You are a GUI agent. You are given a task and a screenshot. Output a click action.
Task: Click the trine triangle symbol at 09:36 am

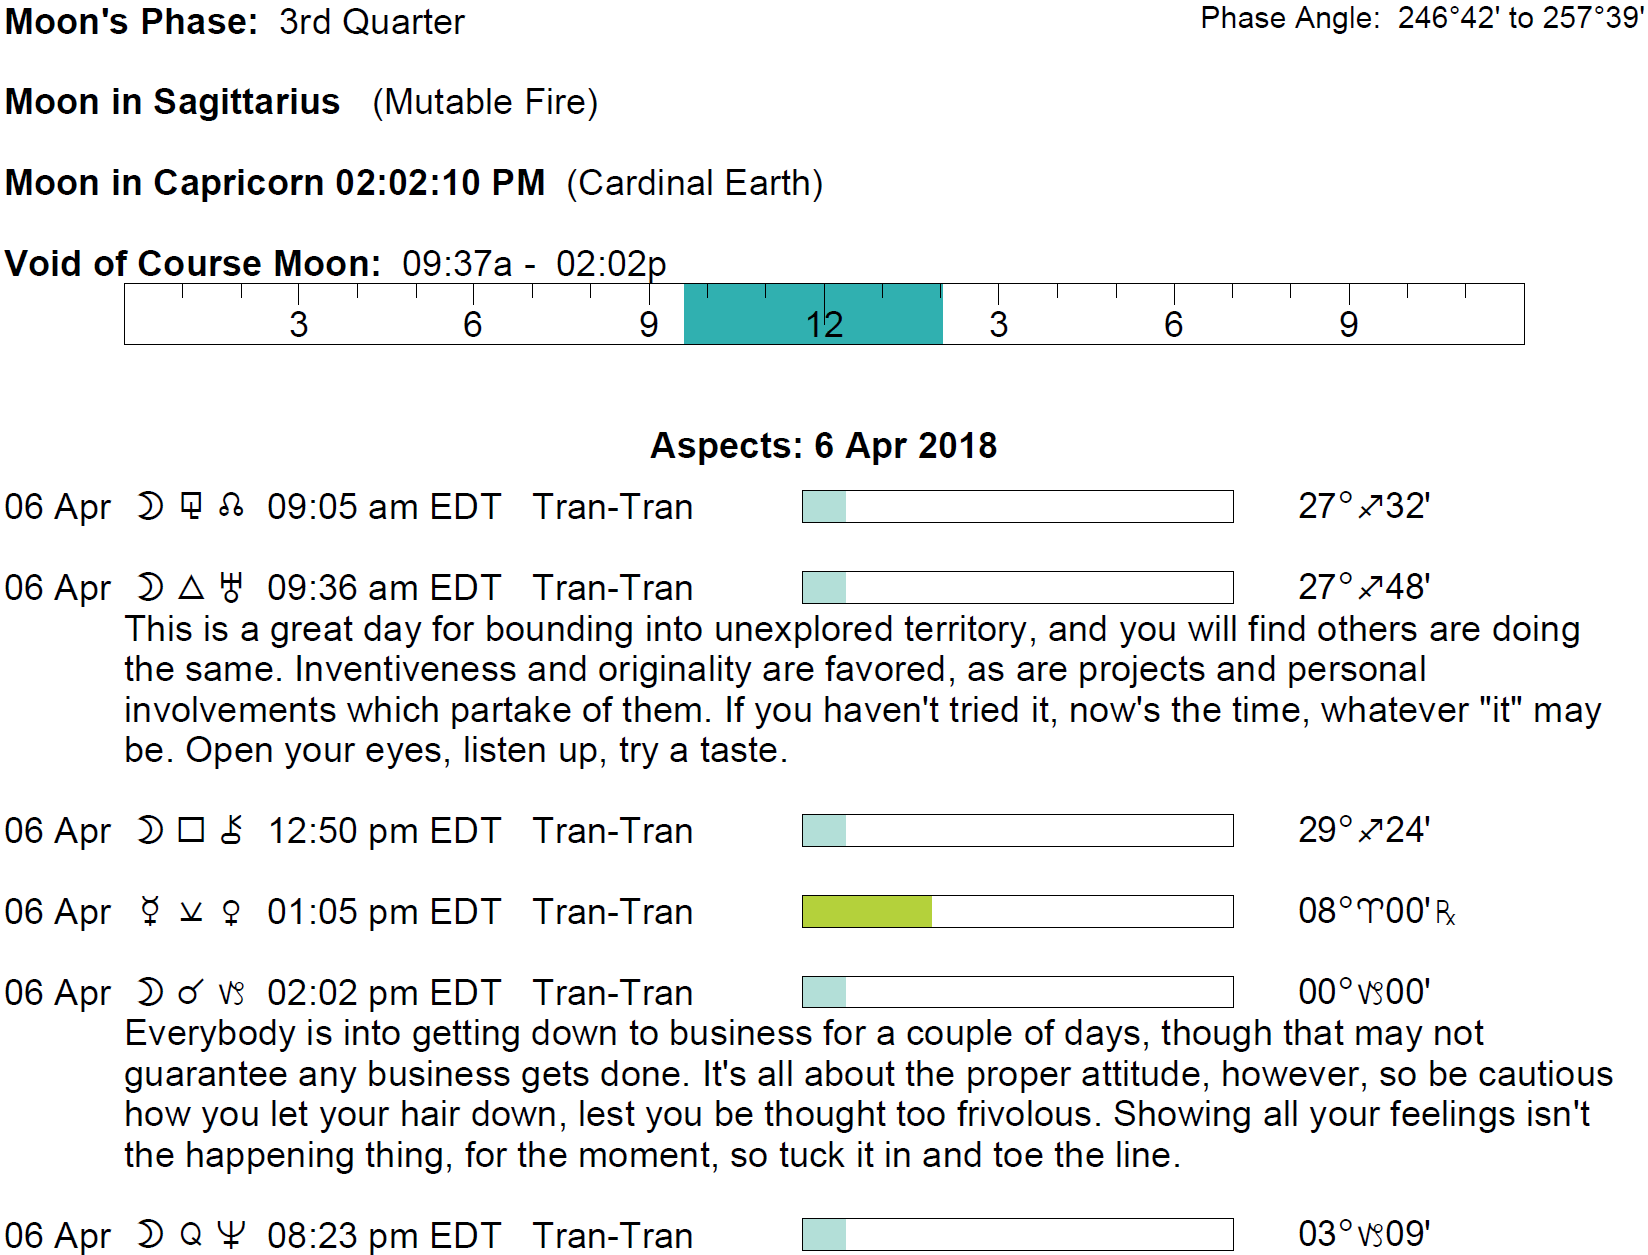[x=191, y=588]
